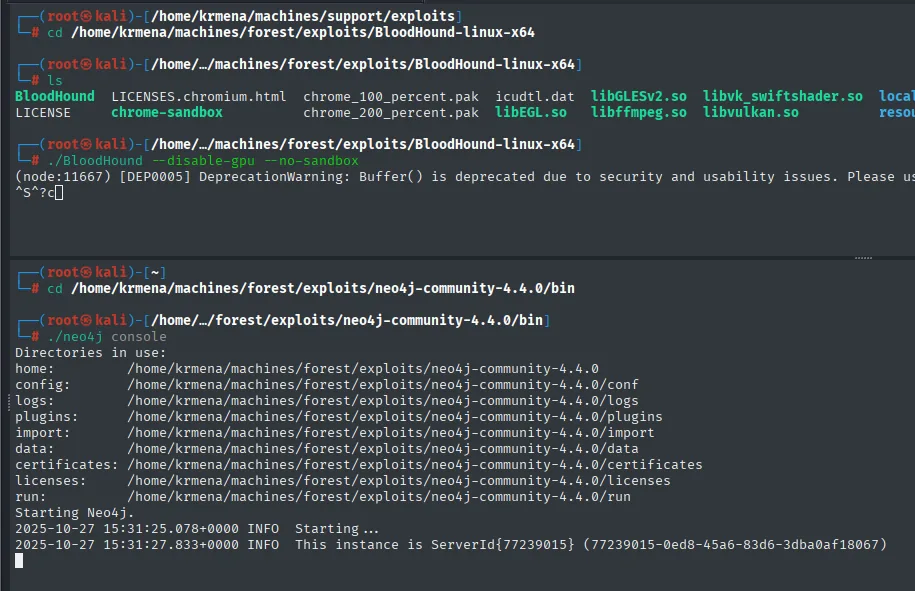915x591 pixels.
Task: Select the neo4j import: path line
Action: [335, 432]
